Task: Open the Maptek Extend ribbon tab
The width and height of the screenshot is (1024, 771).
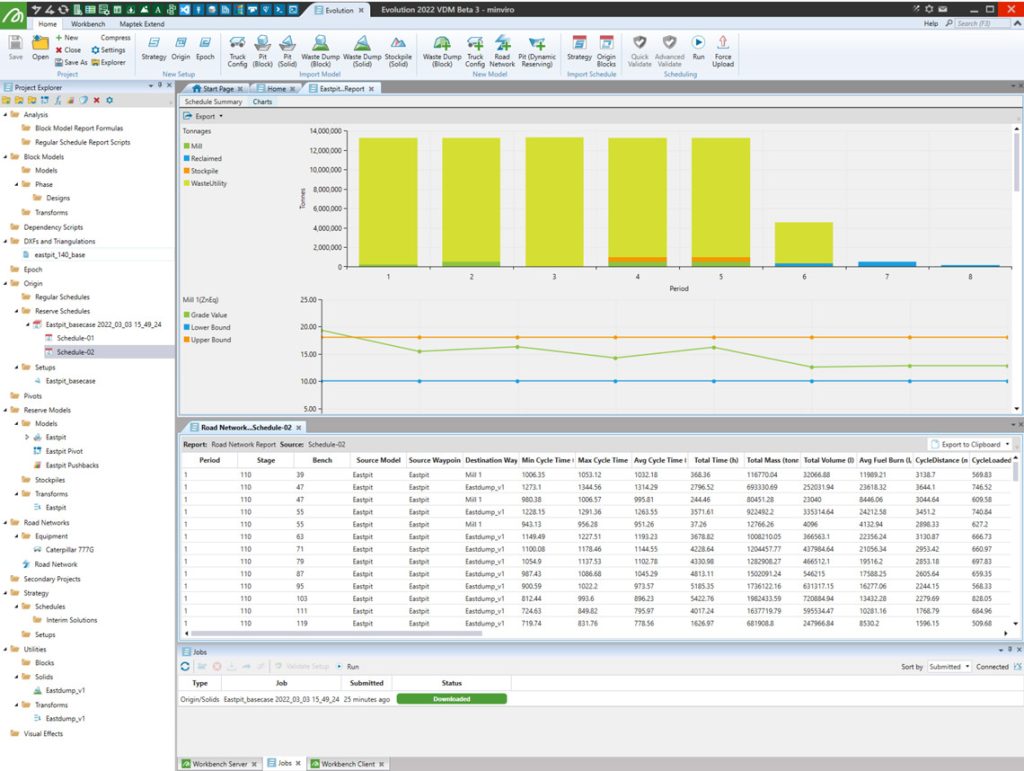Action: tap(142, 24)
